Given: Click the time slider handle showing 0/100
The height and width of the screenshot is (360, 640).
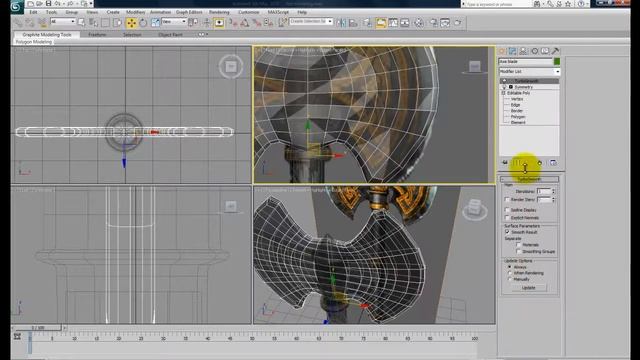Looking at the screenshot, I should pyautogui.click(x=38, y=328).
